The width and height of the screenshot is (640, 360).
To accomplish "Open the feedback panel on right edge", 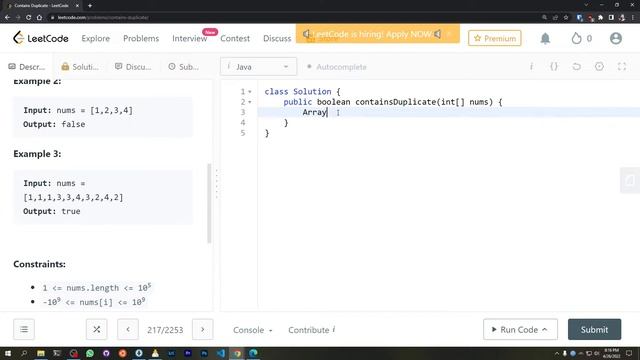I will click(630, 180).
